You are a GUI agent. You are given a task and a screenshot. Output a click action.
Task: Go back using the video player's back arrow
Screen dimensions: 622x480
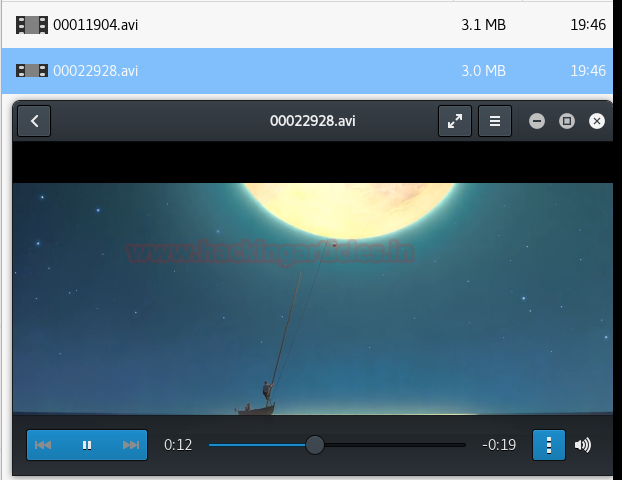pyautogui.click(x=34, y=121)
